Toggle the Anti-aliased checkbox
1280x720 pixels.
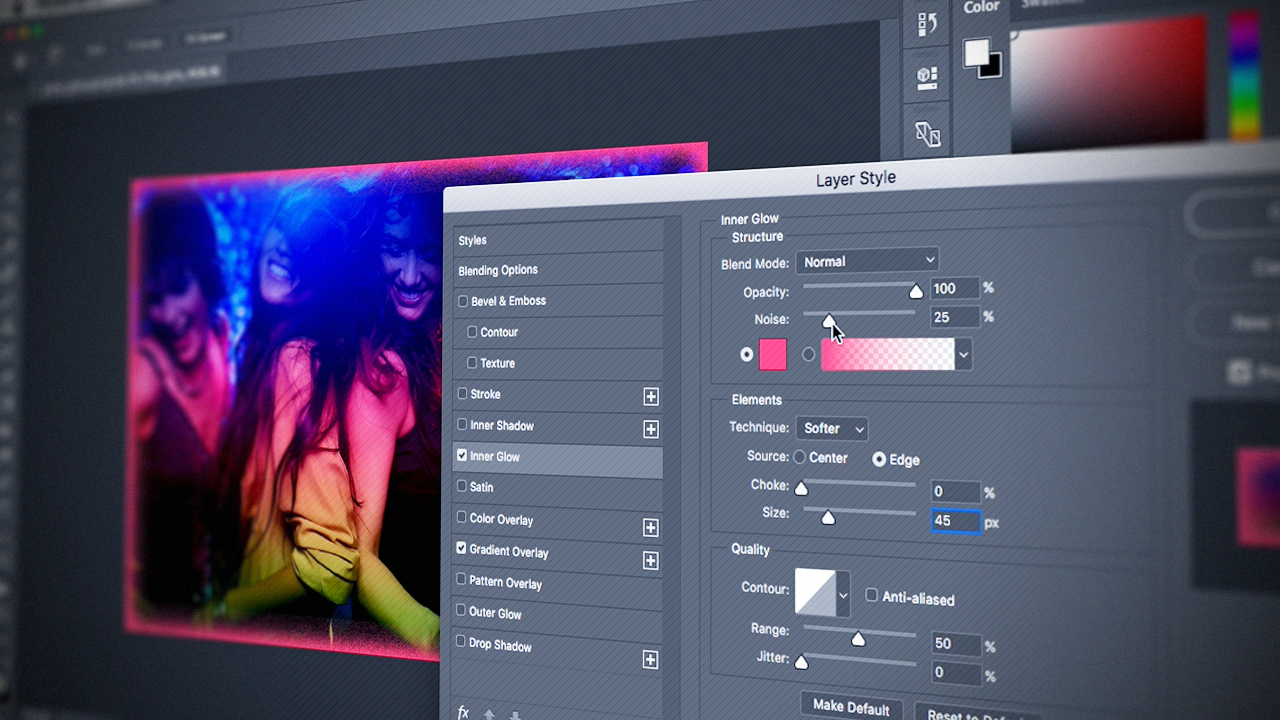(x=871, y=595)
